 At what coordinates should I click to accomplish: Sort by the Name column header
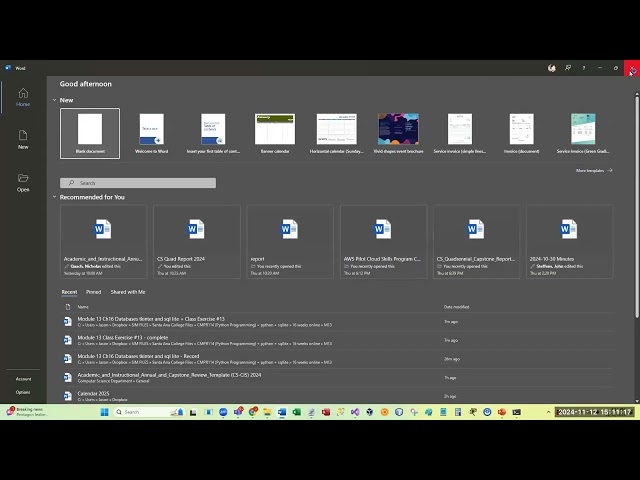83,307
